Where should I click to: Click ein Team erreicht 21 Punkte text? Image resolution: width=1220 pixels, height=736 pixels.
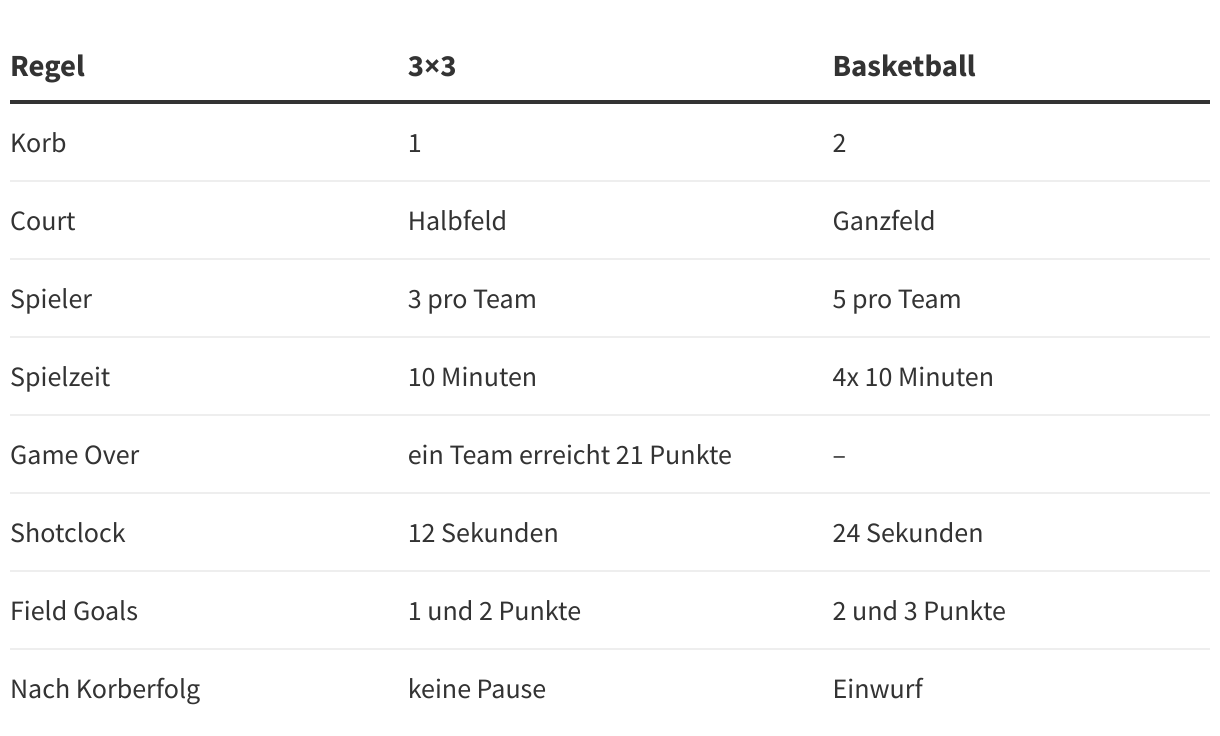(x=570, y=455)
